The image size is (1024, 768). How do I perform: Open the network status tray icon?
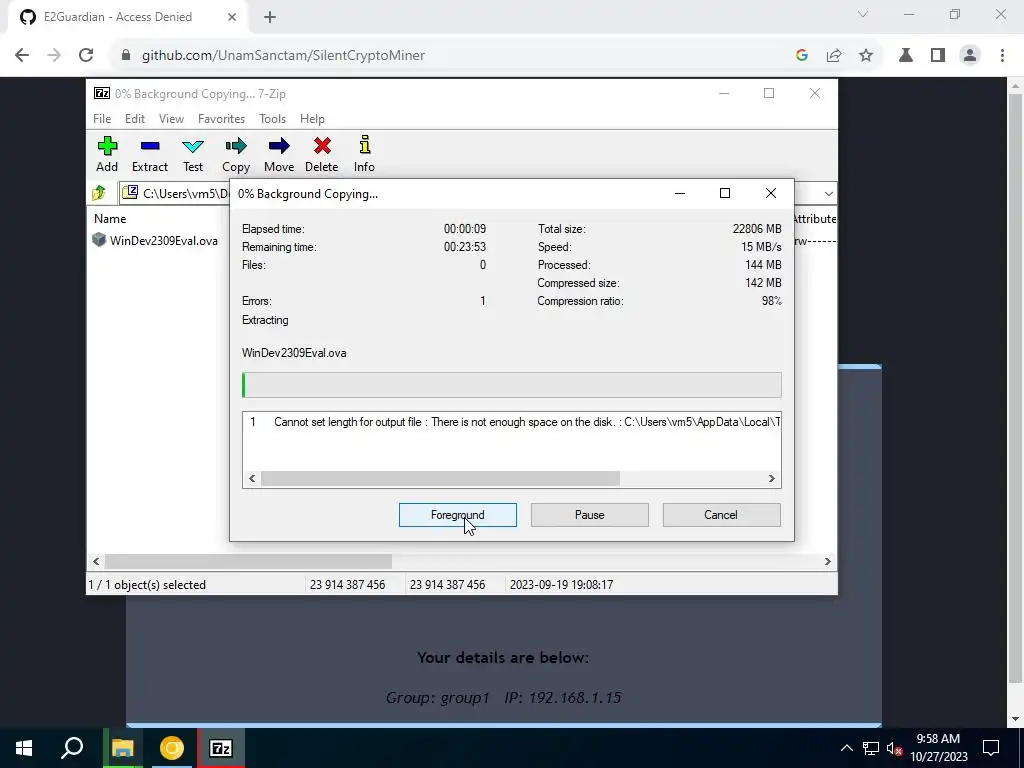871,748
